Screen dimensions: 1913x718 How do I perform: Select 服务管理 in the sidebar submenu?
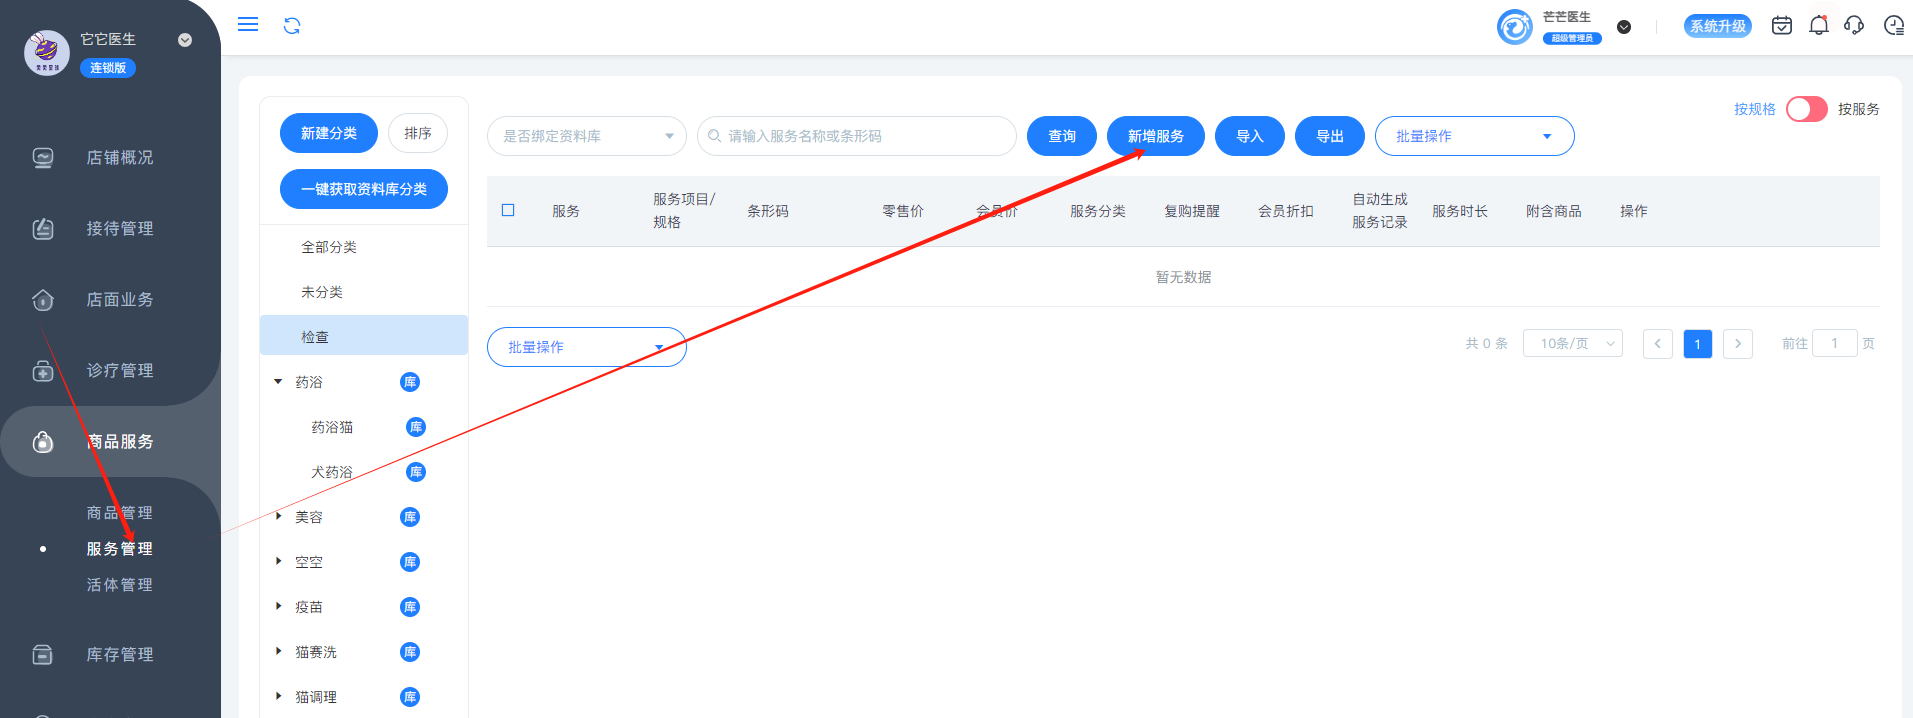[120, 549]
